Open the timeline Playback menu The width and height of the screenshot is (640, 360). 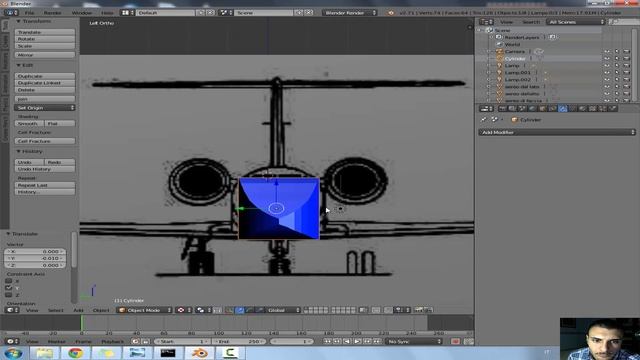112,341
